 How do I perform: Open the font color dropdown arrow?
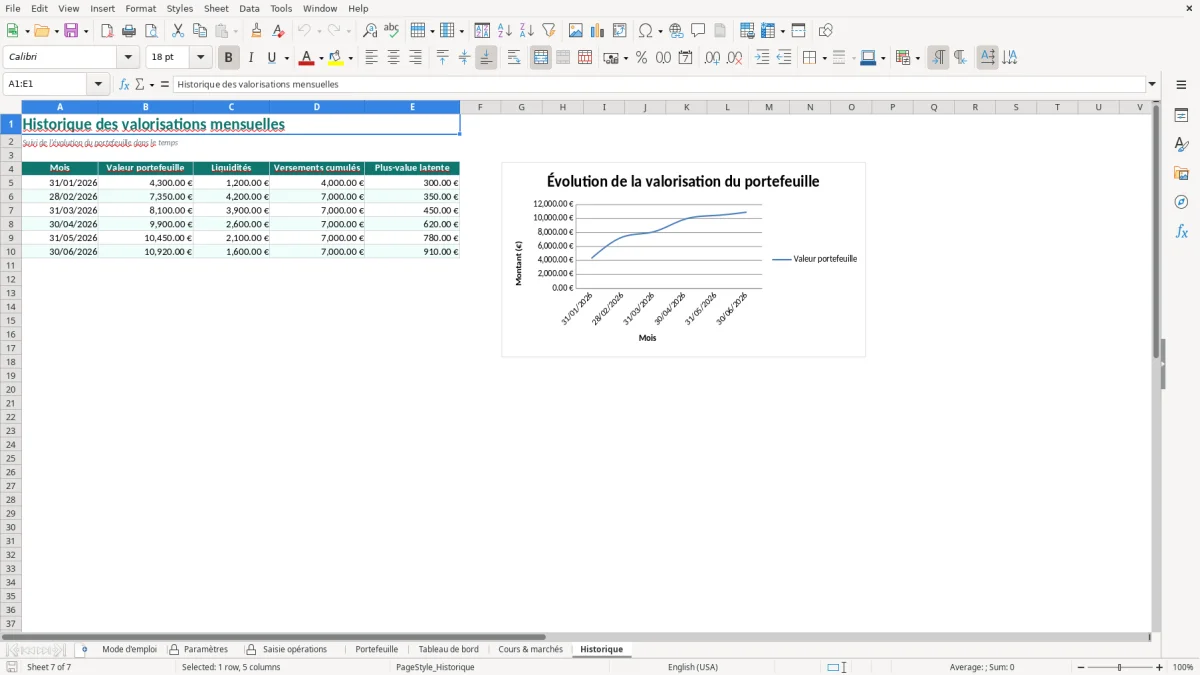pos(321,58)
